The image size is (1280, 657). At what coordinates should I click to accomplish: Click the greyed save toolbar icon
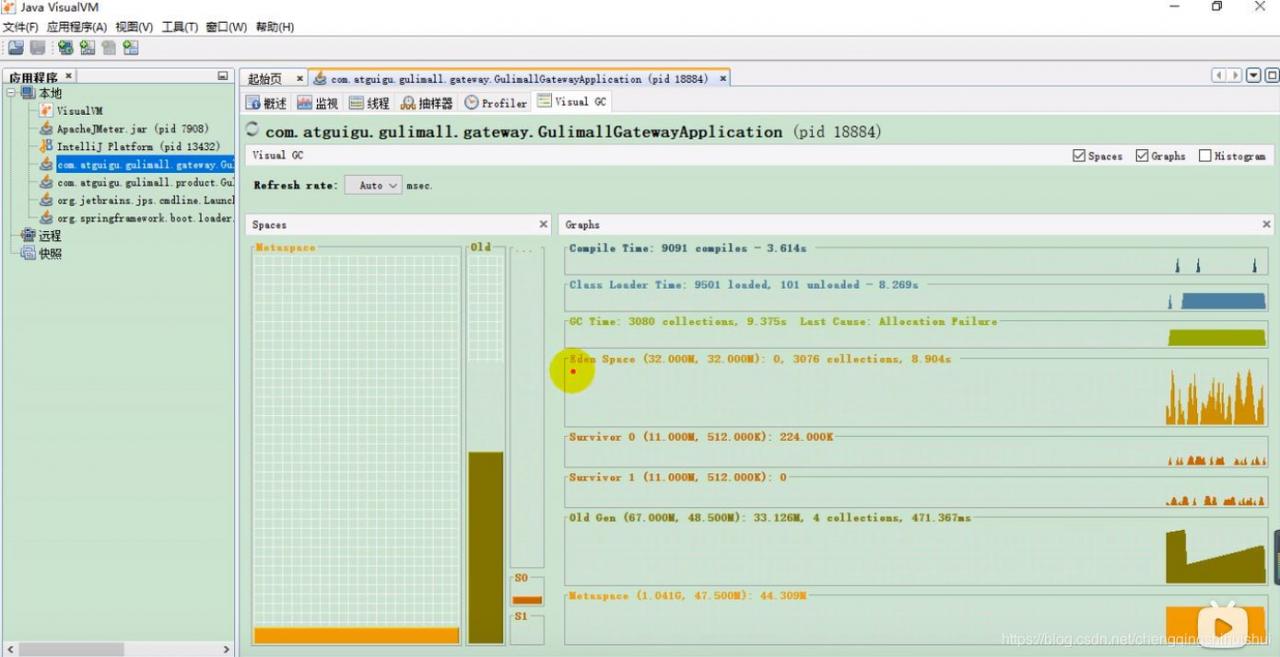click(38, 47)
